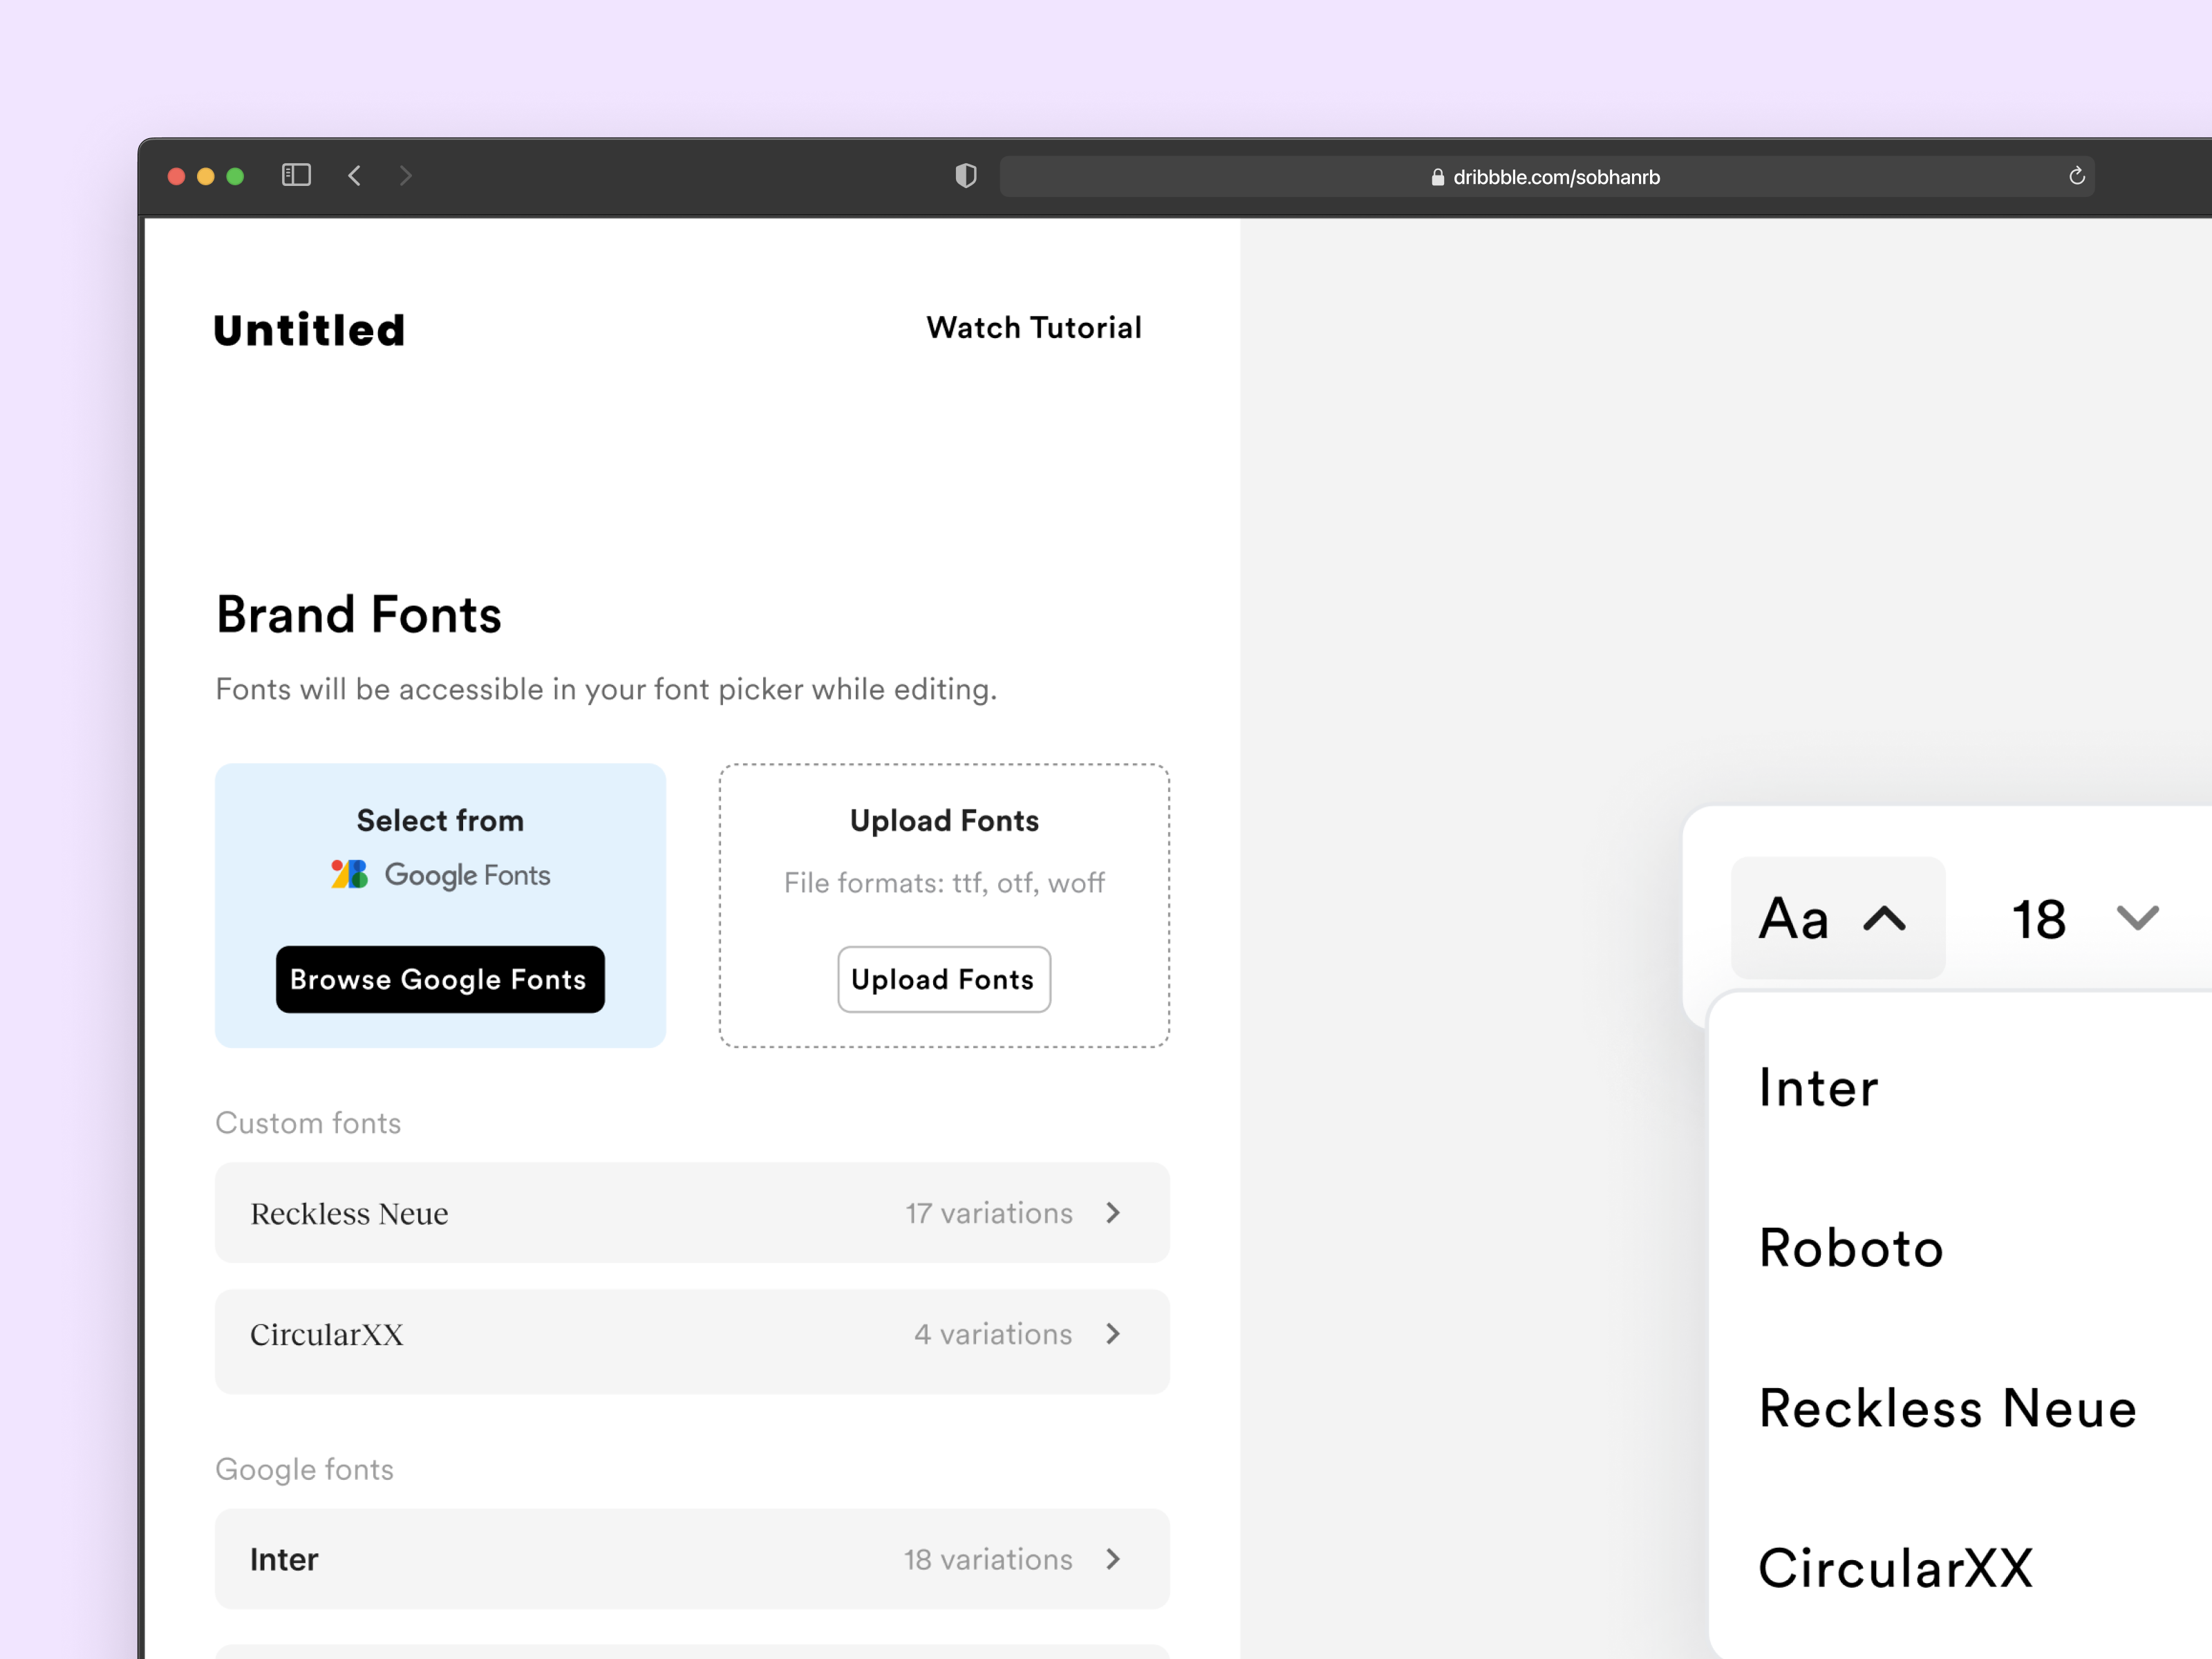Click the back navigation arrow

point(355,176)
